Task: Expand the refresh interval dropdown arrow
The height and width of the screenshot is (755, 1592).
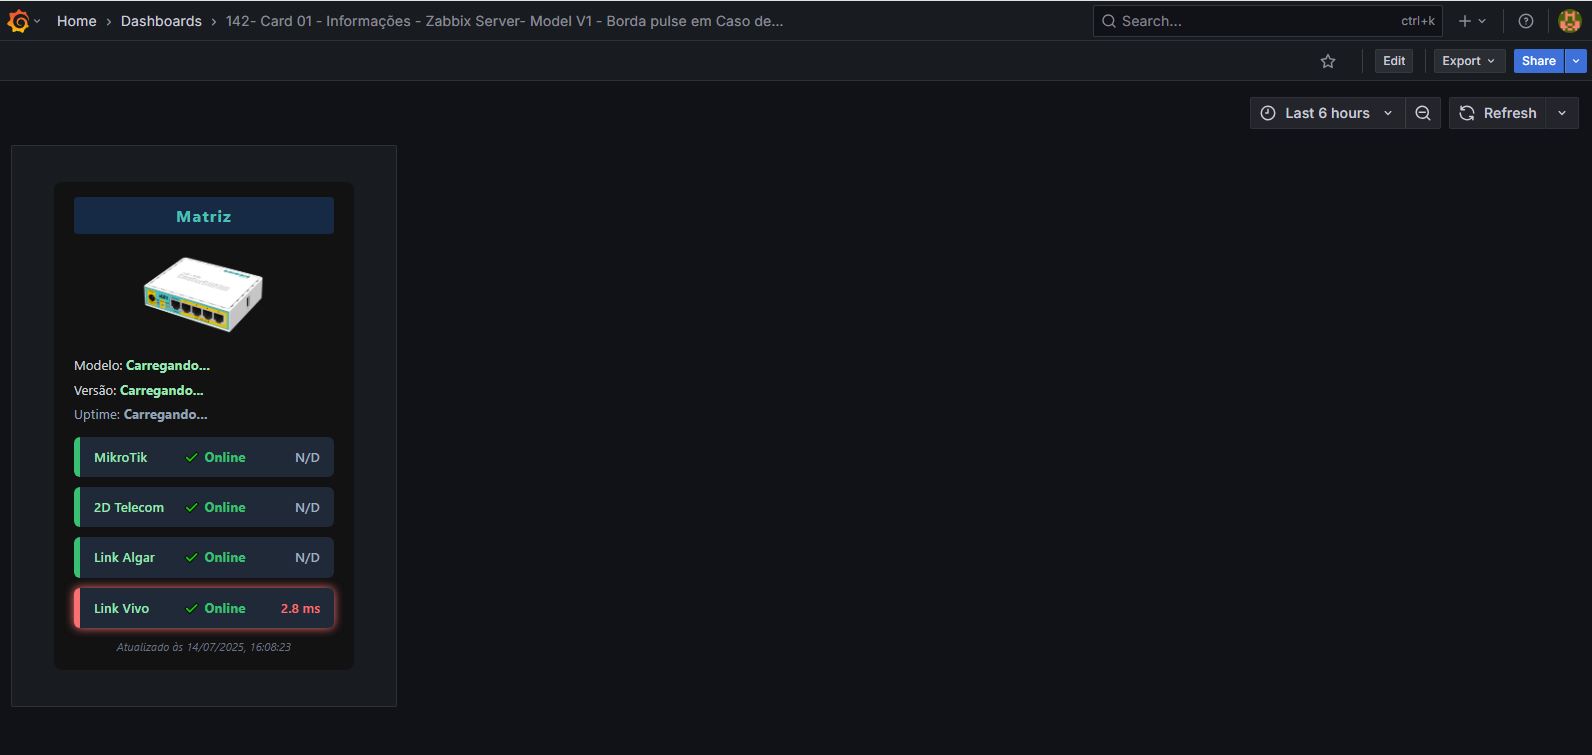Action: 1563,113
